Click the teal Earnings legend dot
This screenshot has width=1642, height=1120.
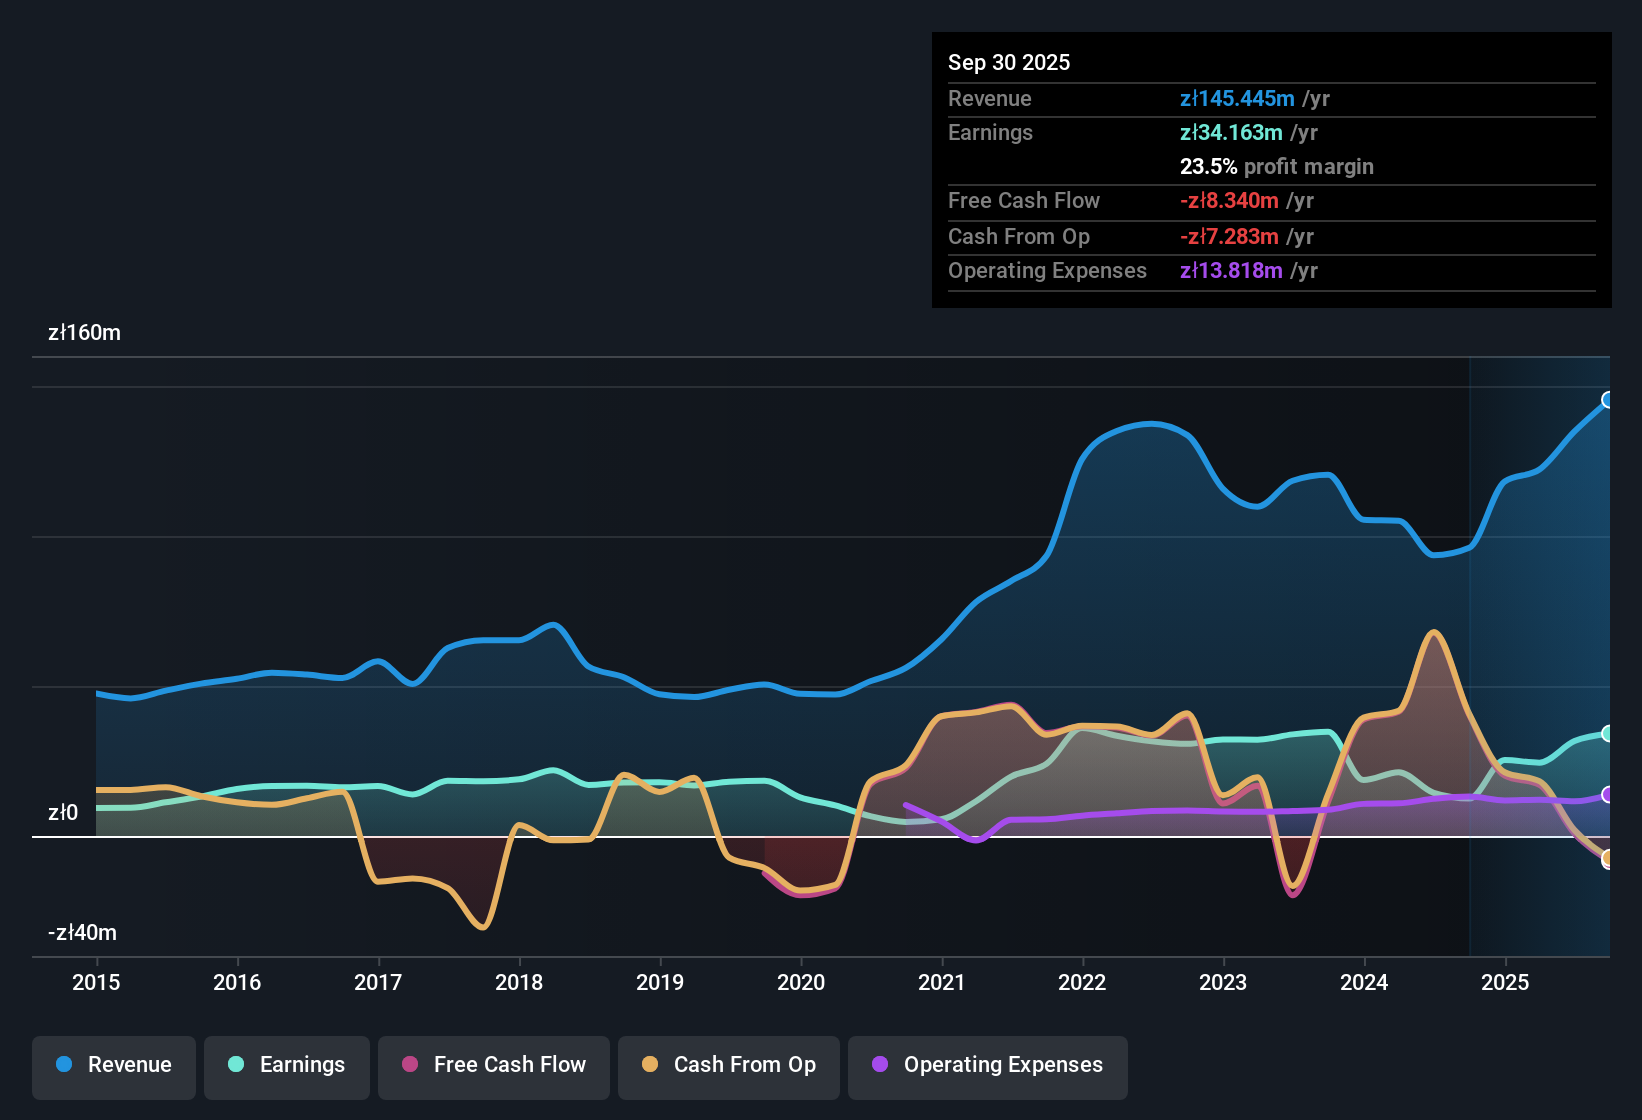[236, 1065]
